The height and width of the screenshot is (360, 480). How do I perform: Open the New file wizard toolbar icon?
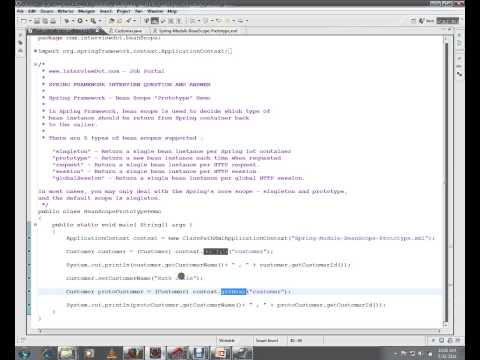click(23, 21)
